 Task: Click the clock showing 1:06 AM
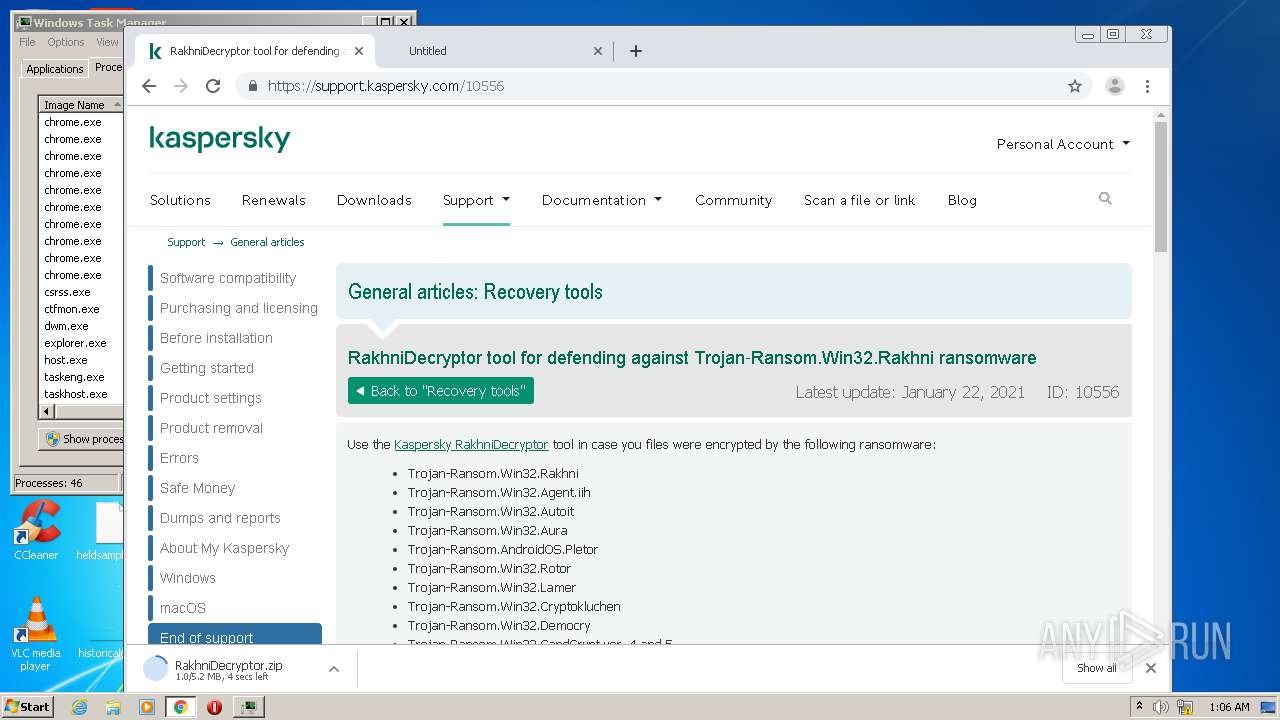click(x=1230, y=707)
